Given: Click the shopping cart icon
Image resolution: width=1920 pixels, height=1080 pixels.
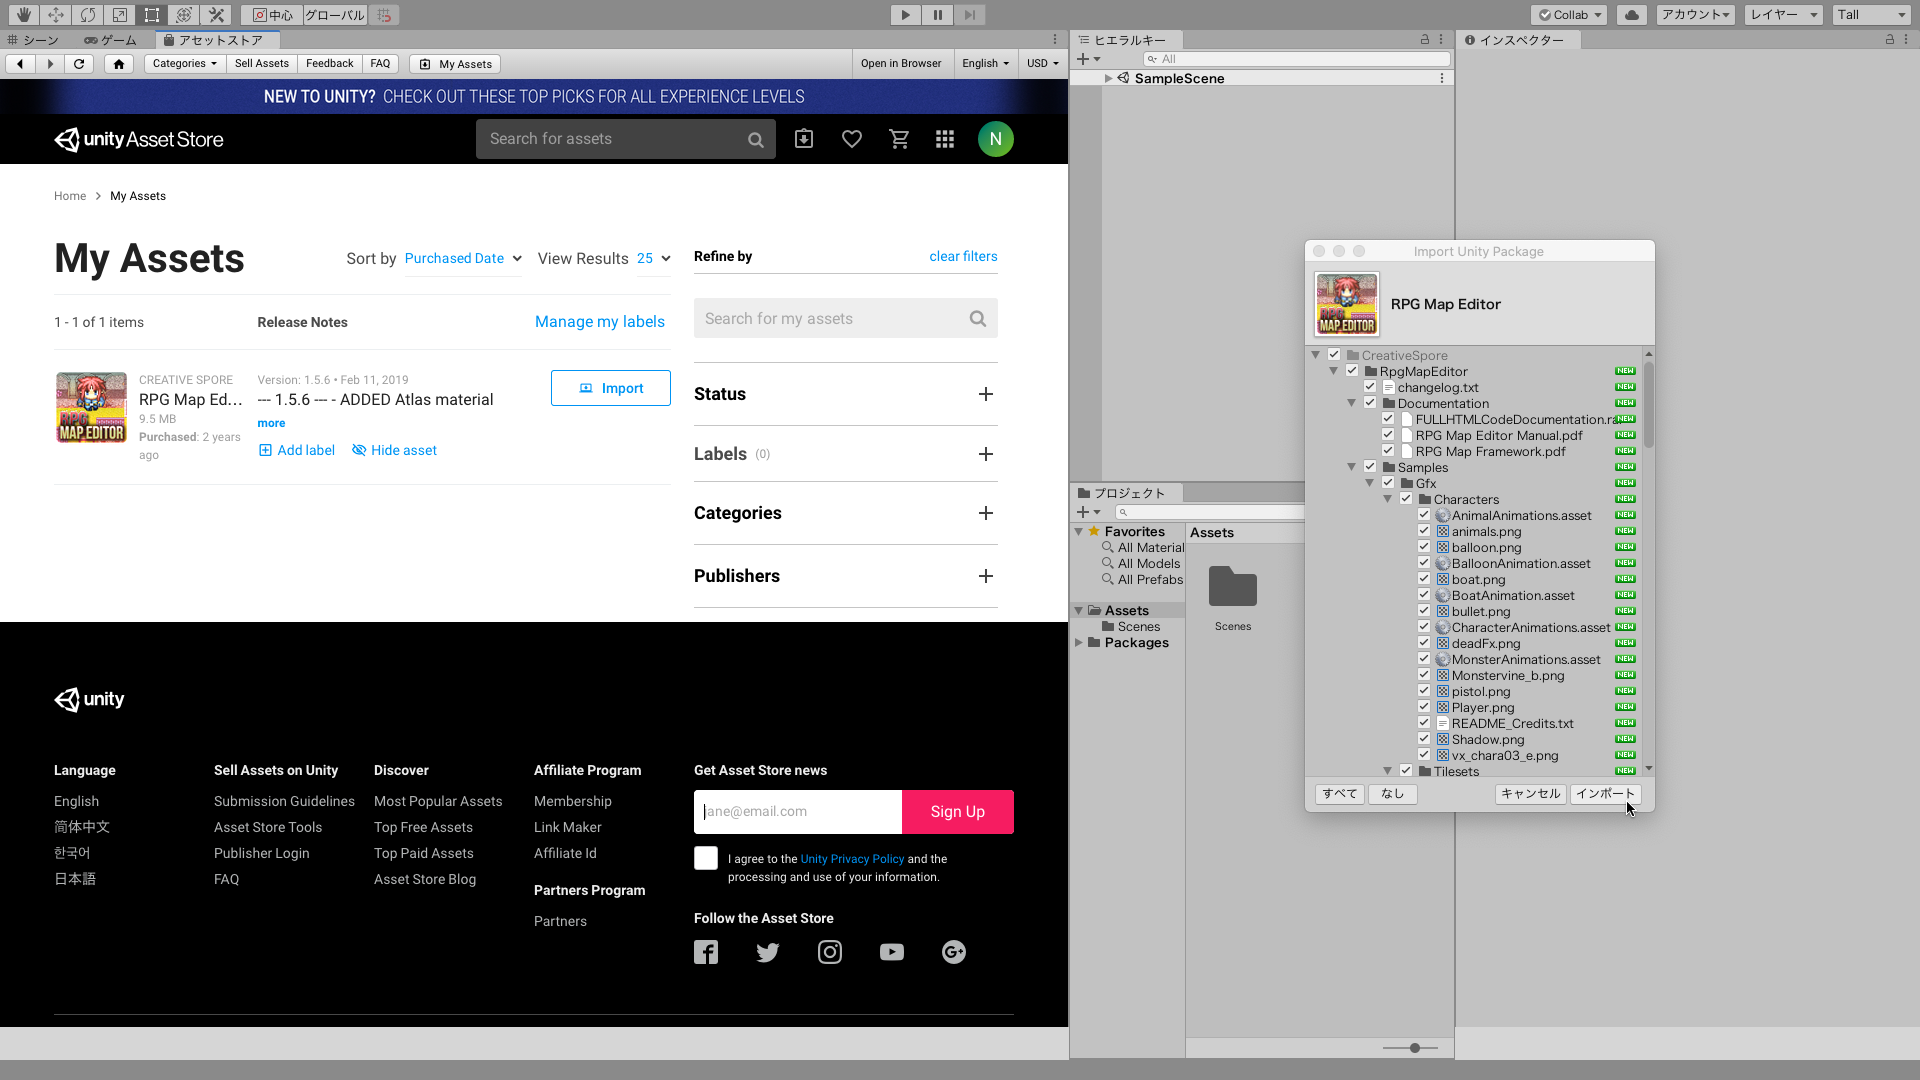Looking at the screenshot, I should 899,138.
